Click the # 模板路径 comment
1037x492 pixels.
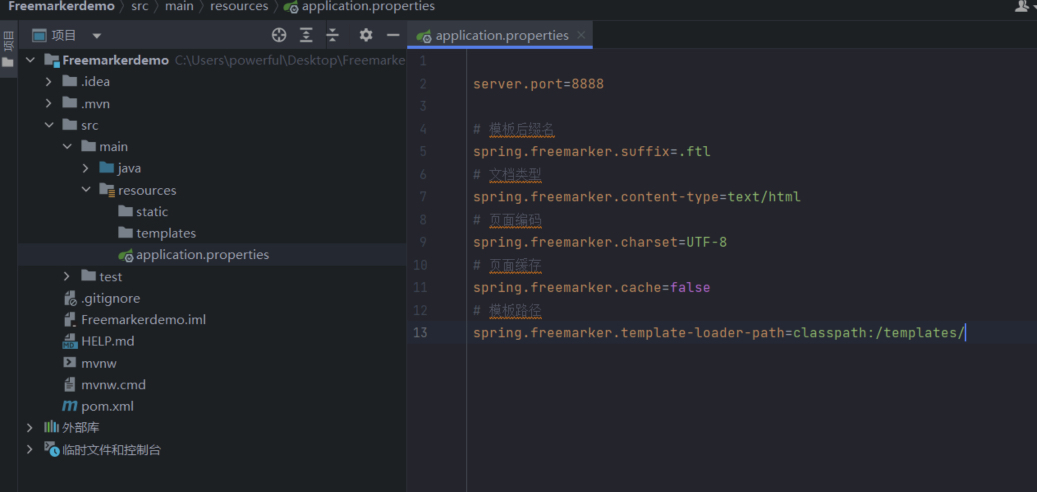pyautogui.click(x=507, y=310)
